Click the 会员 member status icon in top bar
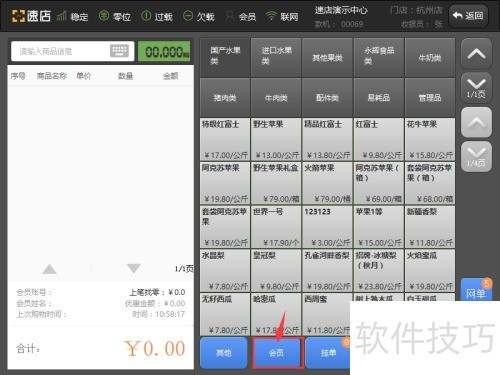Image resolution: width=500 pixels, height=375 pixels. pyautogui.click(x=230, y=16)
